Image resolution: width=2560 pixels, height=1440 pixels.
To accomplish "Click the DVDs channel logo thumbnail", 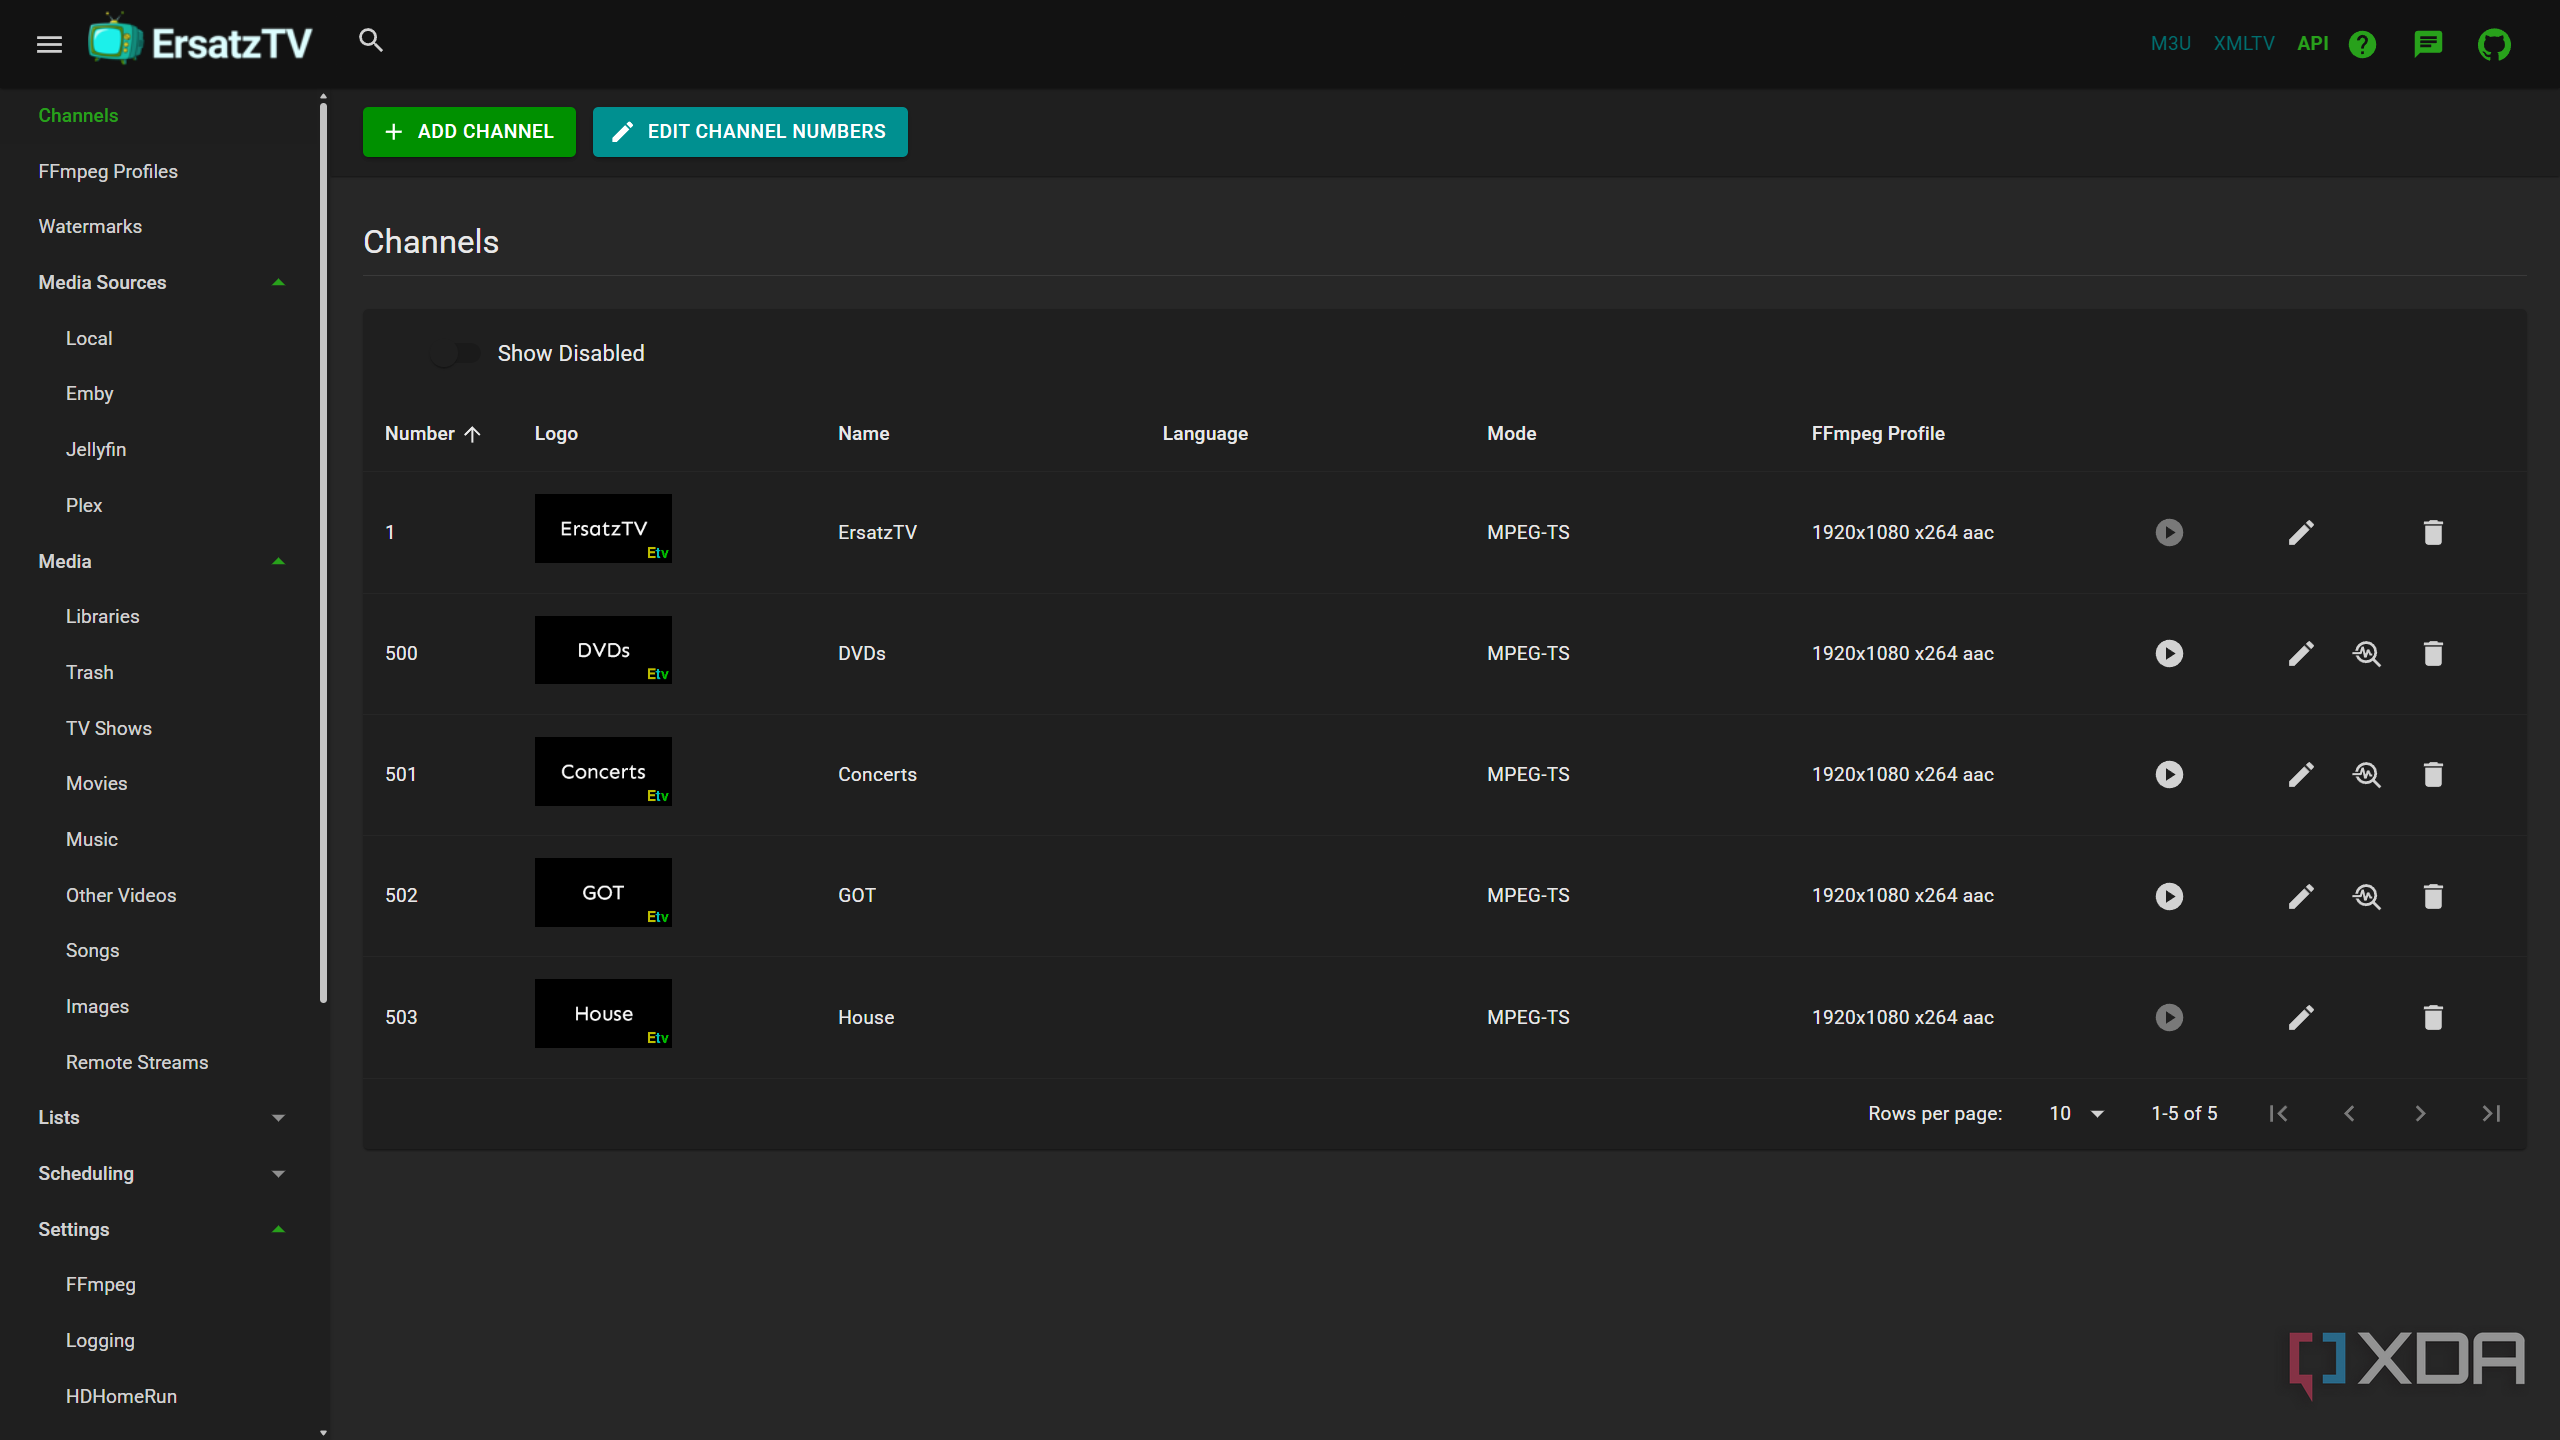I will 603,650.
